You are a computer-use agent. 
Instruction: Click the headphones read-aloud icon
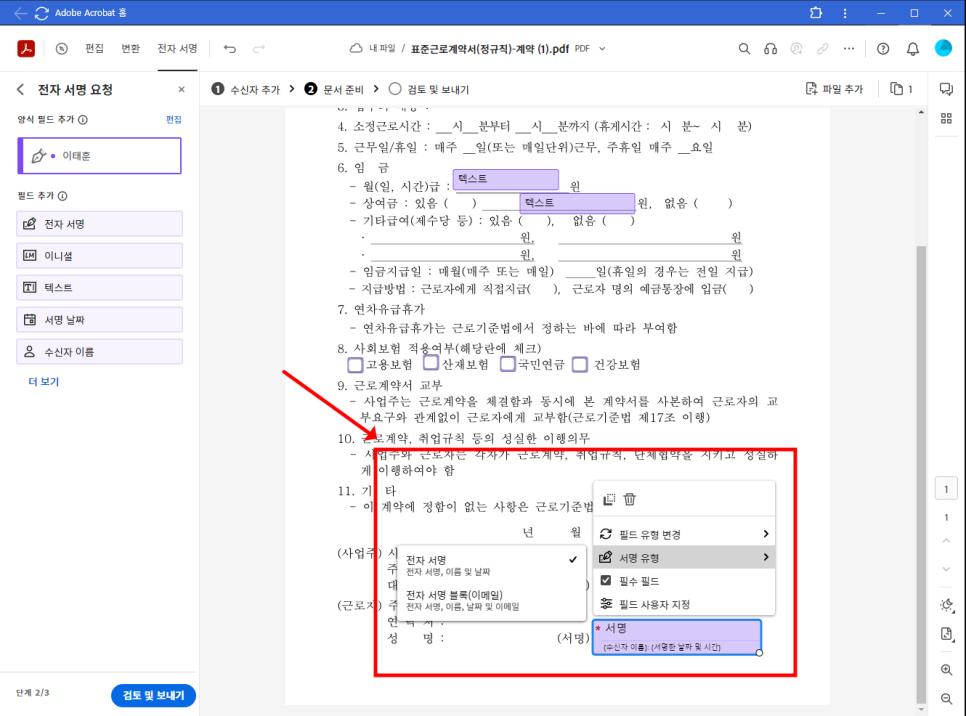(770, 49)
